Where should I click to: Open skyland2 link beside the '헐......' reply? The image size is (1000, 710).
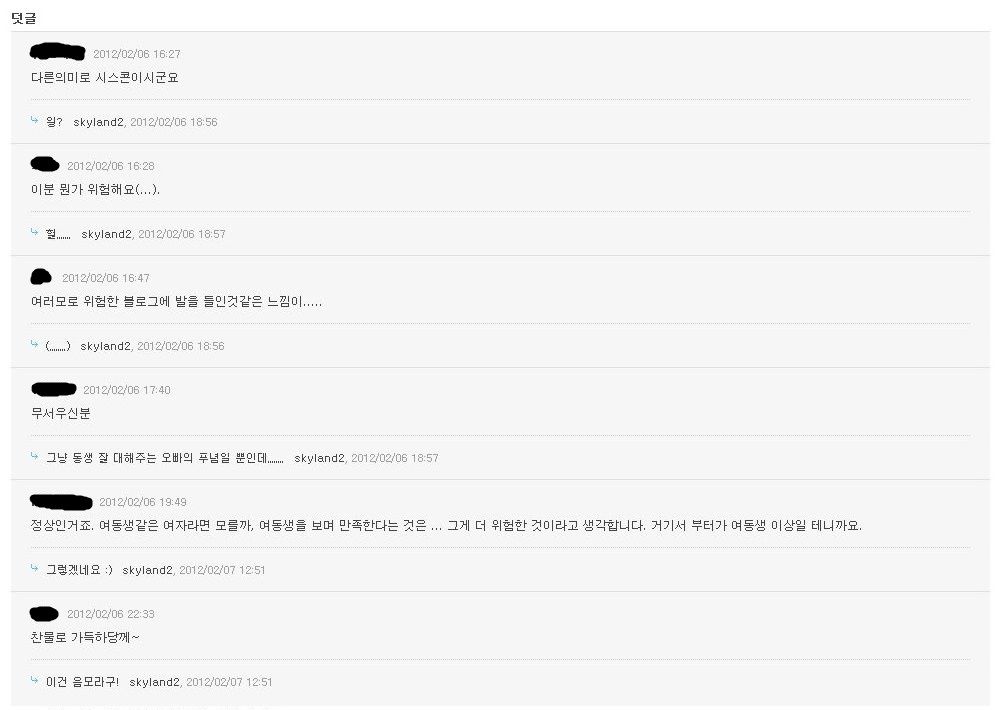point(106,234)
